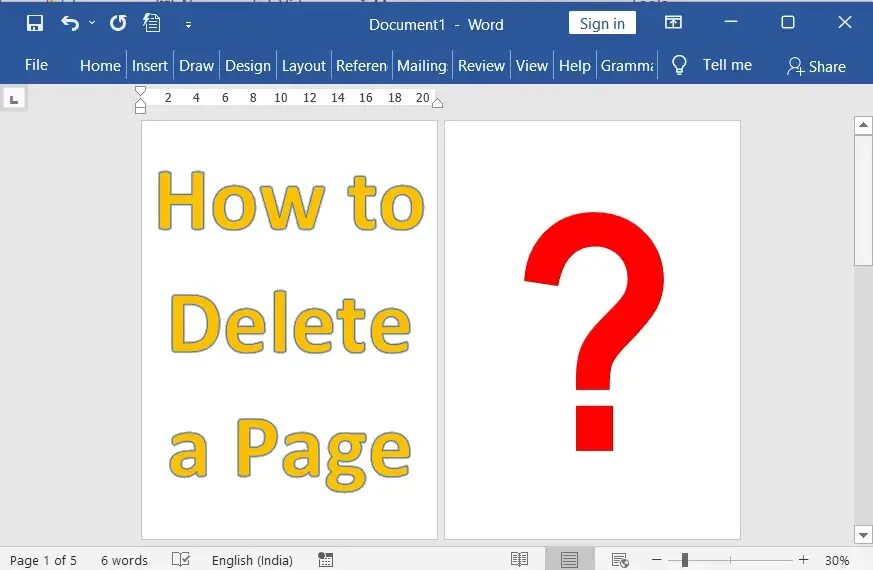This screenshot has height=570, width=873.
Task: Open the Layout tab
Action: coord(303,66)
